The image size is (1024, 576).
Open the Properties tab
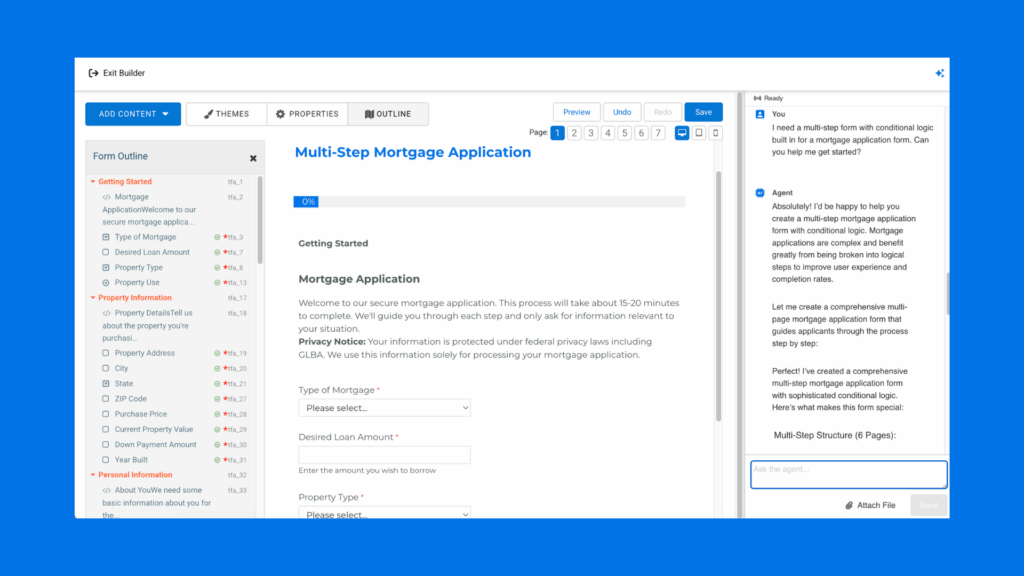[307, 114]
